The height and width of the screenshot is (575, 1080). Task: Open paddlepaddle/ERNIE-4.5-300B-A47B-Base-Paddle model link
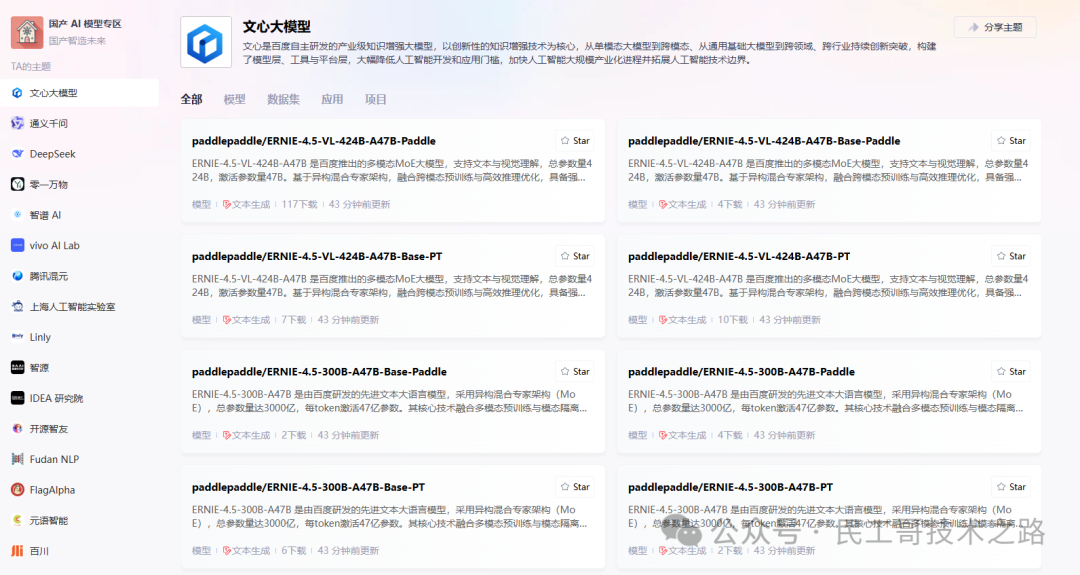[319, 371]
